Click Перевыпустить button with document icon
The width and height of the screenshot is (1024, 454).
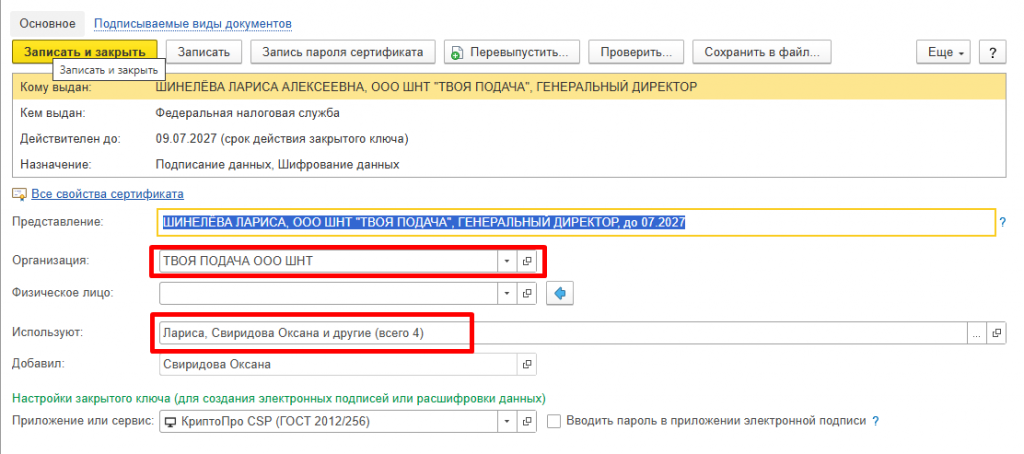pos(512,52)
